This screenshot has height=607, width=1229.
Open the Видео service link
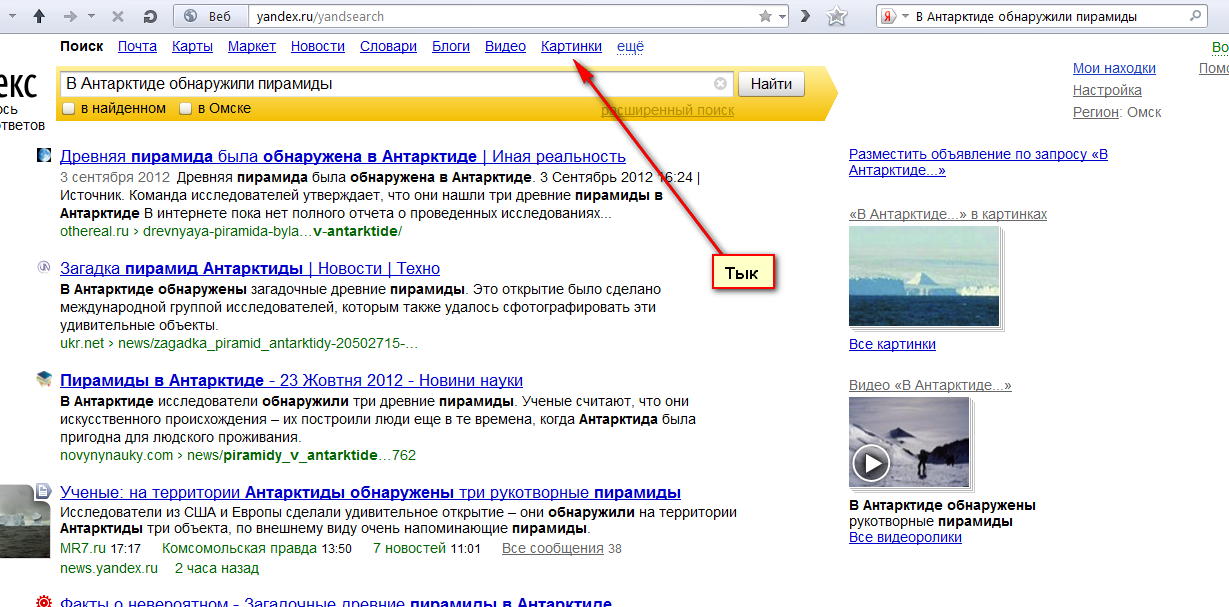pyautogui.click(x=505, y=46)
